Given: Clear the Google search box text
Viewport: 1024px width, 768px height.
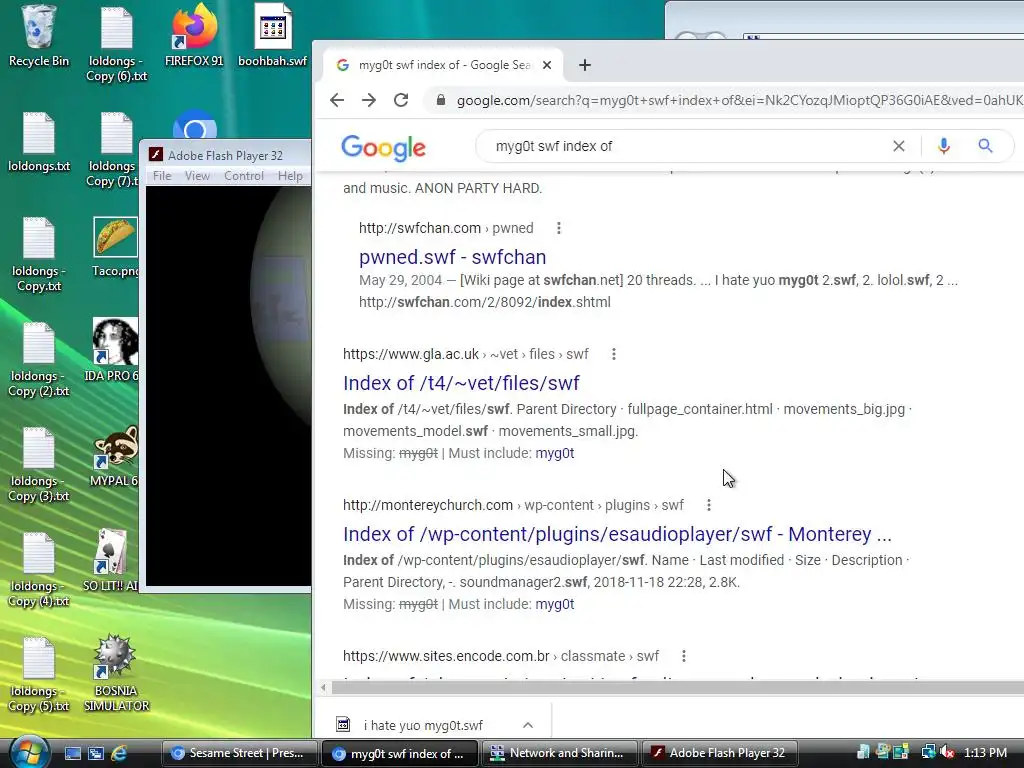Looking at the screenshot, I should click(899, 146).
